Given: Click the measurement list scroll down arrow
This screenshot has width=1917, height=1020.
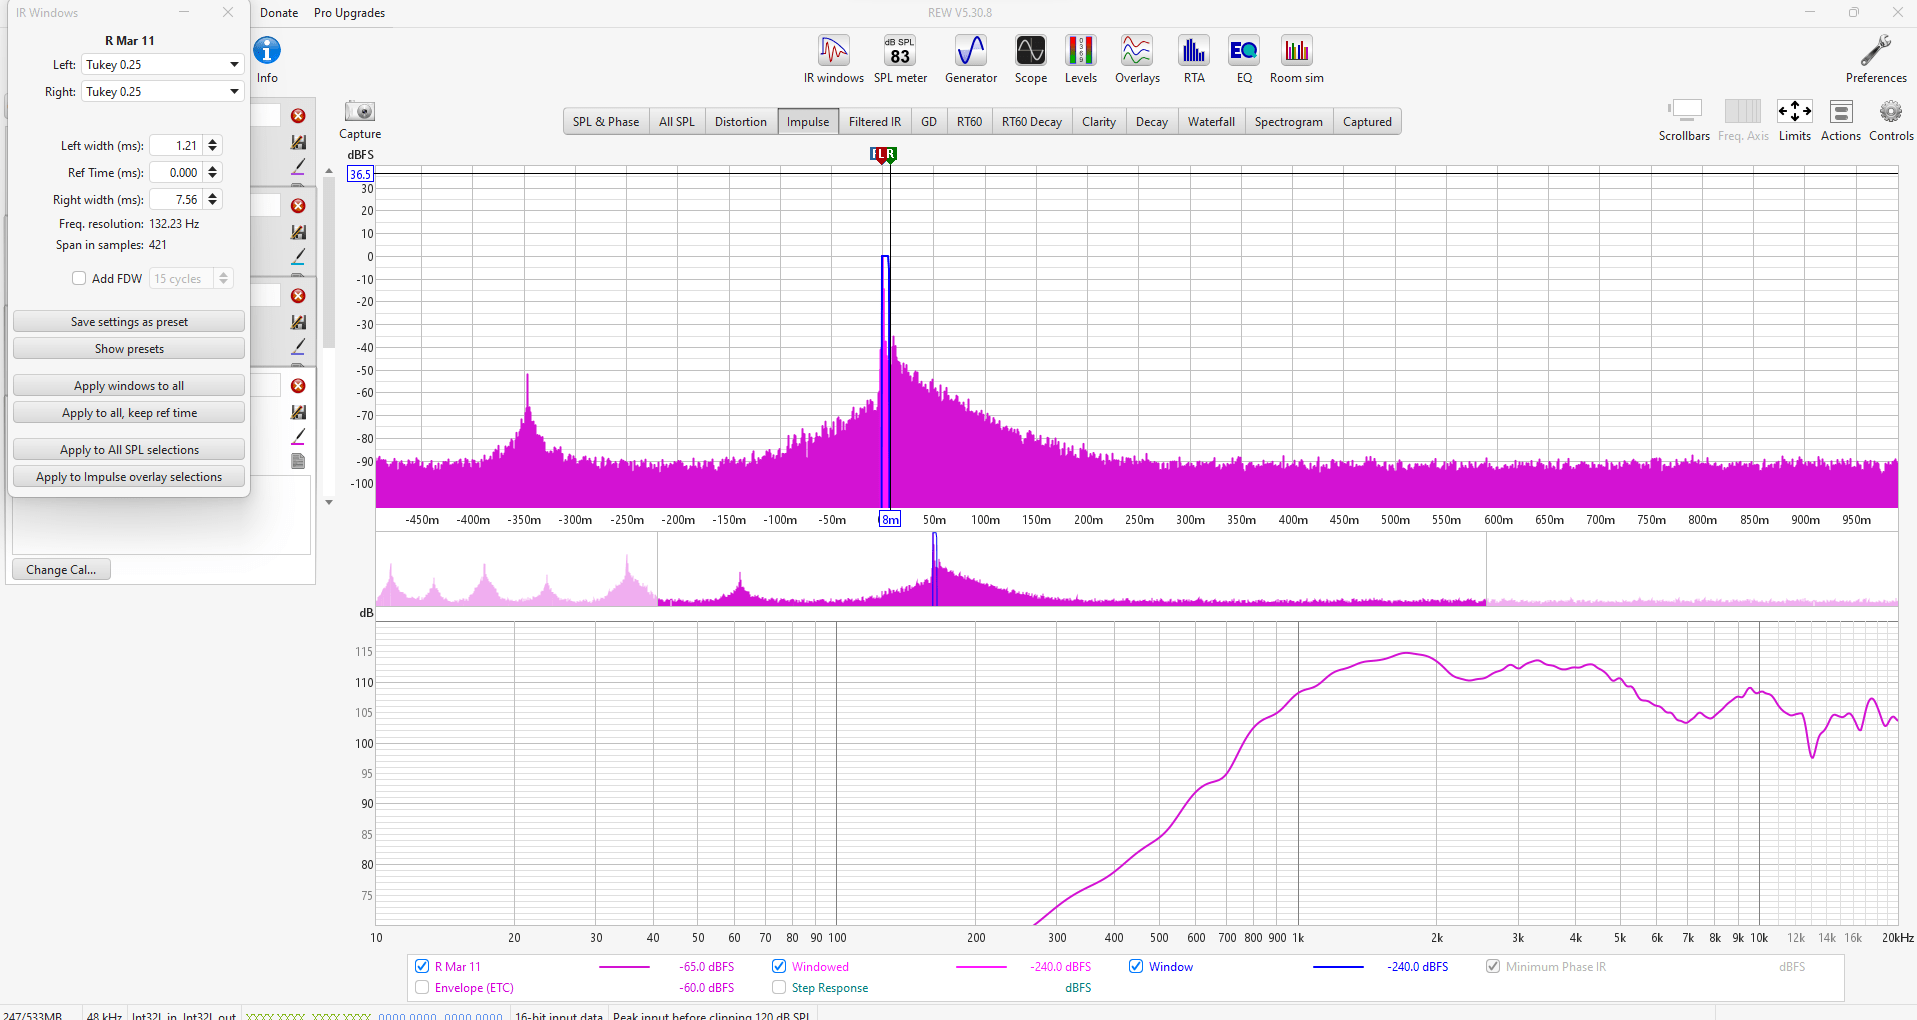Looking at the screenshot, I should tap(329, 502).
